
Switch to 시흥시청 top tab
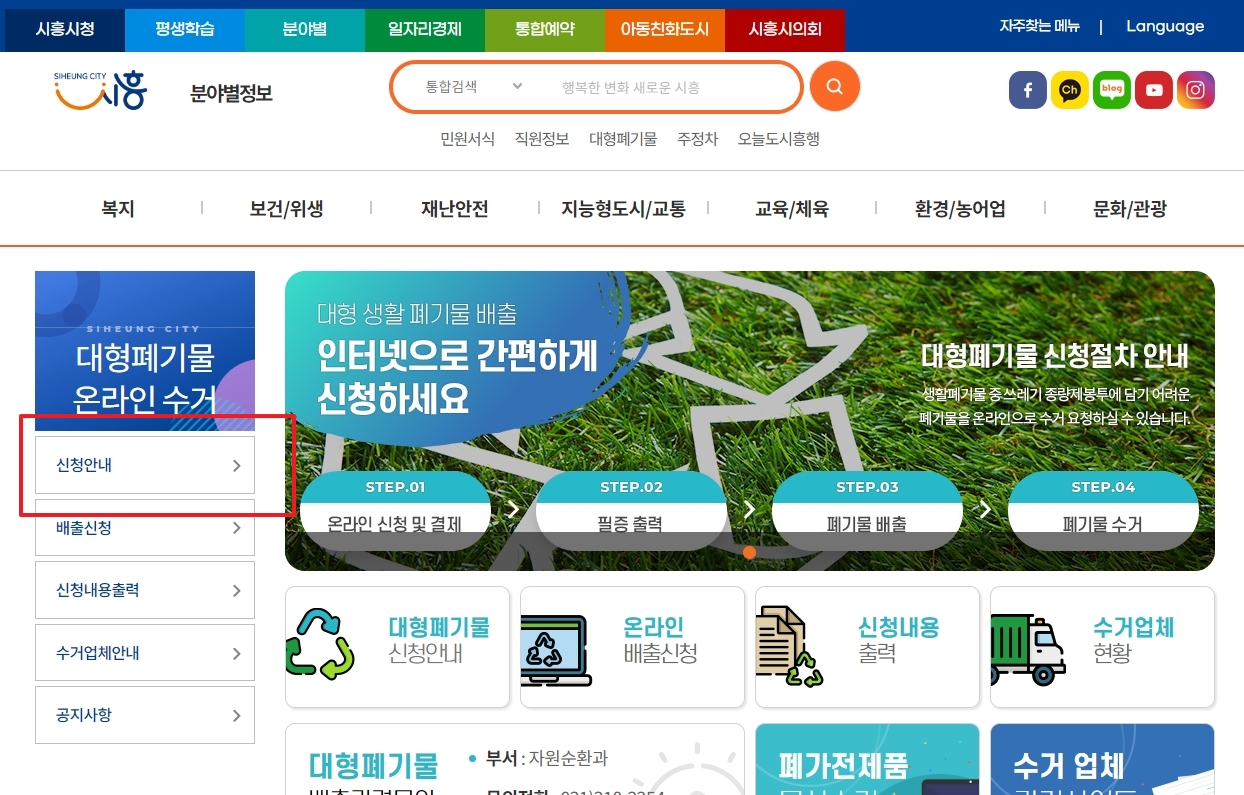click(65, 29)
